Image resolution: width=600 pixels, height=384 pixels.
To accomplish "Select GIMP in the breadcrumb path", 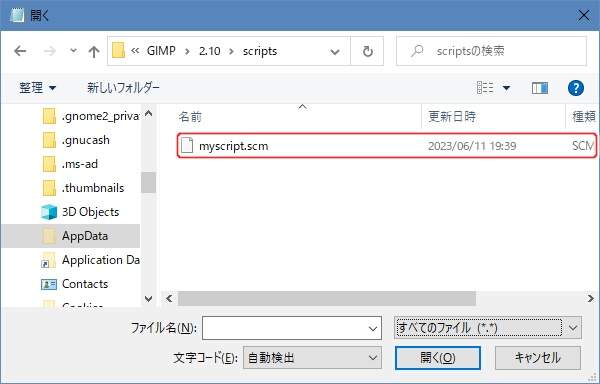I will pyautogui.click(x=161, y=51).
